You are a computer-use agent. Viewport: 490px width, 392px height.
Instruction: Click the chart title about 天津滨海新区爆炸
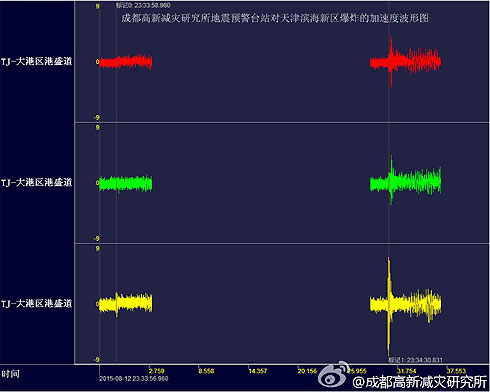tap(275, 18)
